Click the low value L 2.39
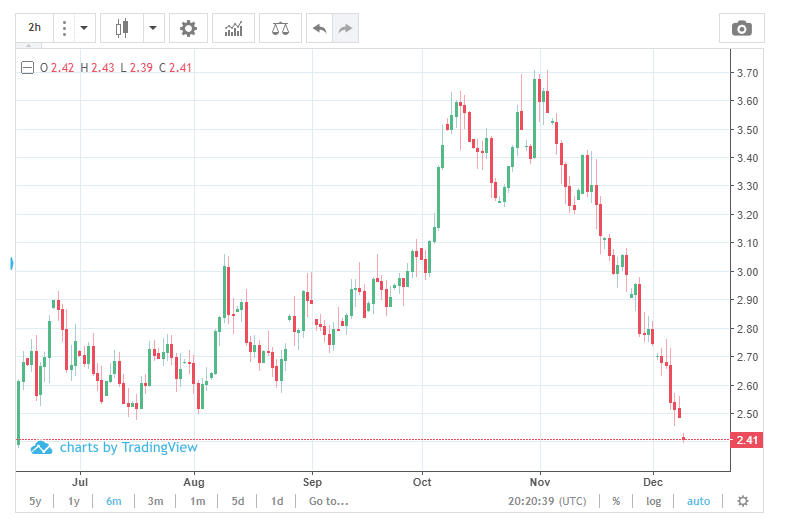Image resolution: width=800 pixels, height=524 pixels. (137, 68)
